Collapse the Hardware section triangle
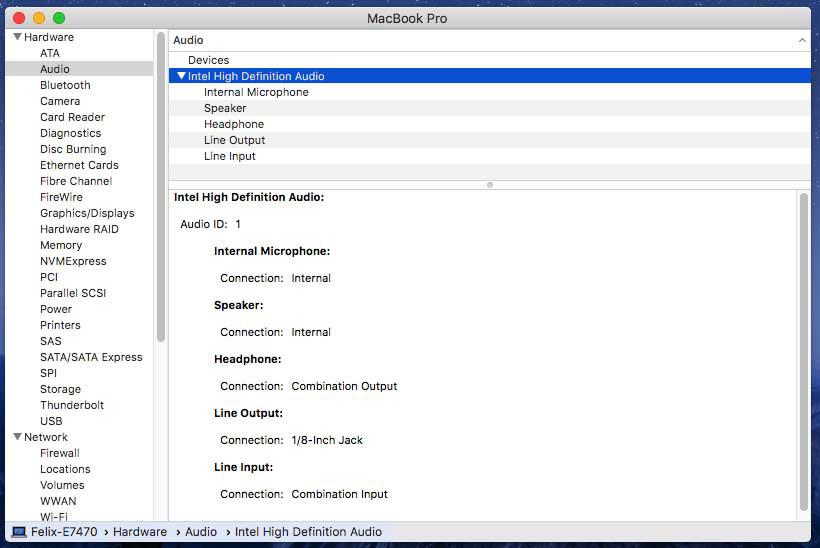The height and width of the screenshot is (548, 820). (17, 37)
